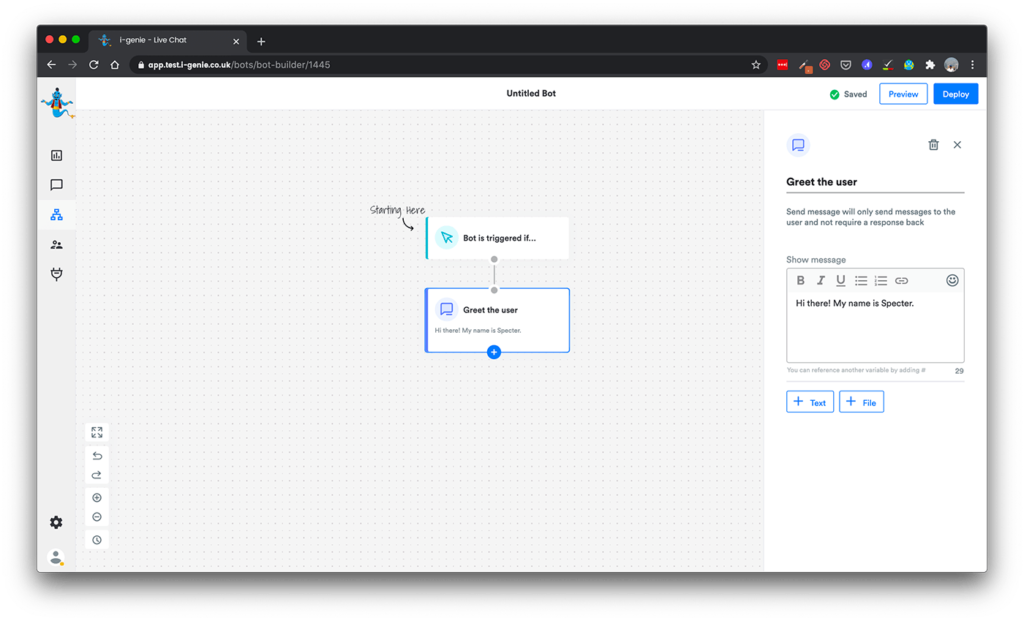Open the chat conversations sidebar icon

coord(56,185)
